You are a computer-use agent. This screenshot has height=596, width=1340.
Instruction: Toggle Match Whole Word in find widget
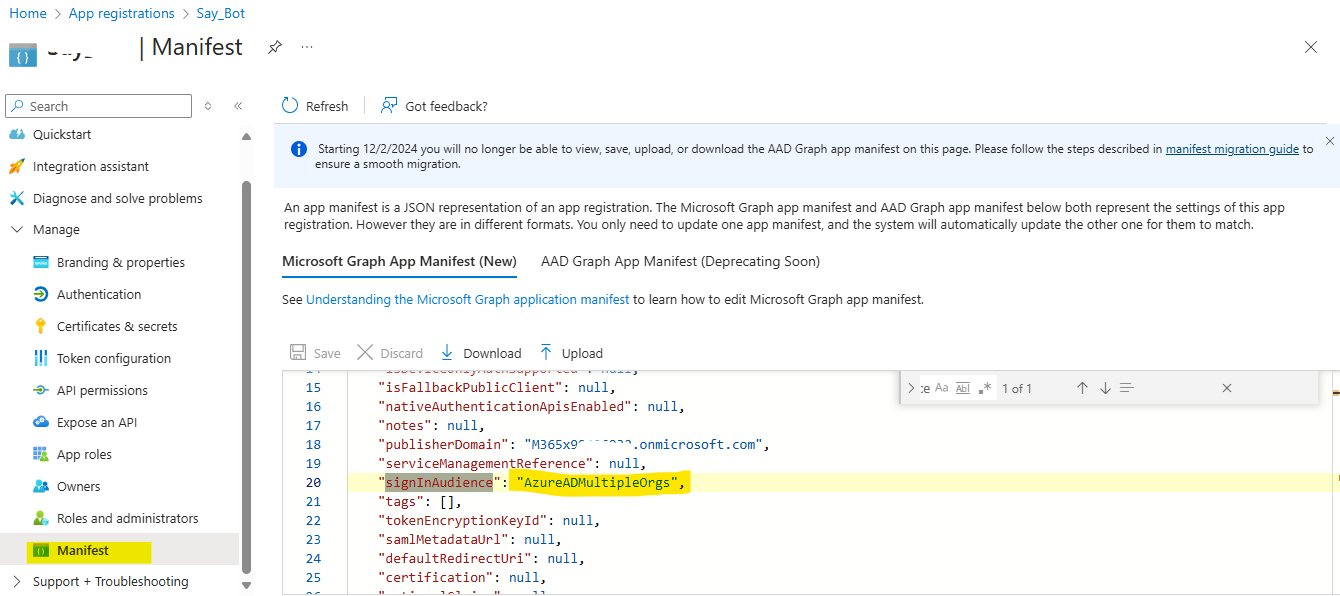(x=963, y=388)
